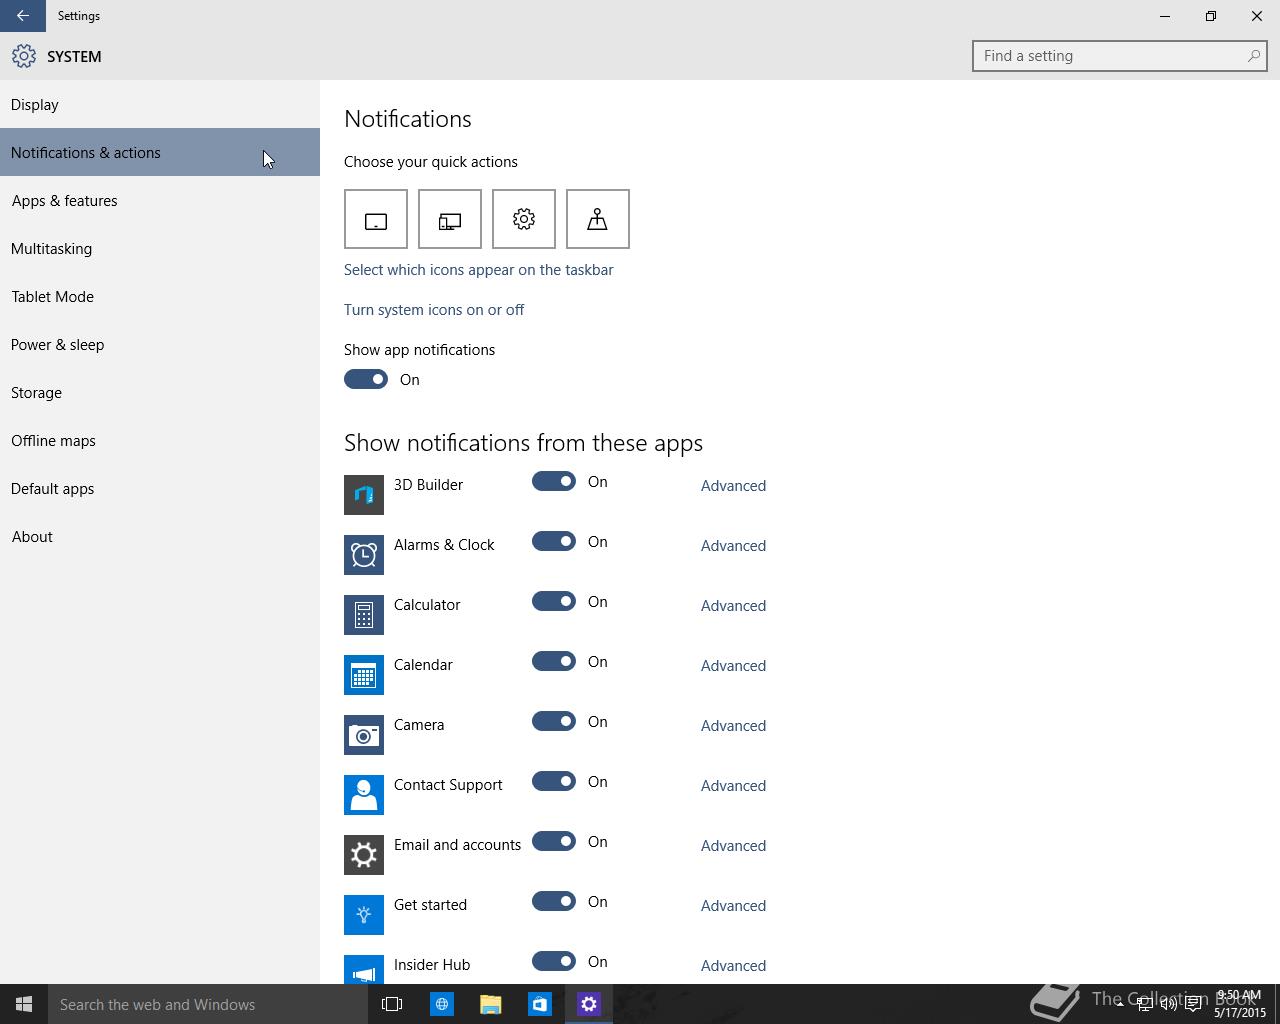This screenshot has width=1280, height=1024.
Task: Click the back arrow in Settings title bar
Action: pos(22,16)
